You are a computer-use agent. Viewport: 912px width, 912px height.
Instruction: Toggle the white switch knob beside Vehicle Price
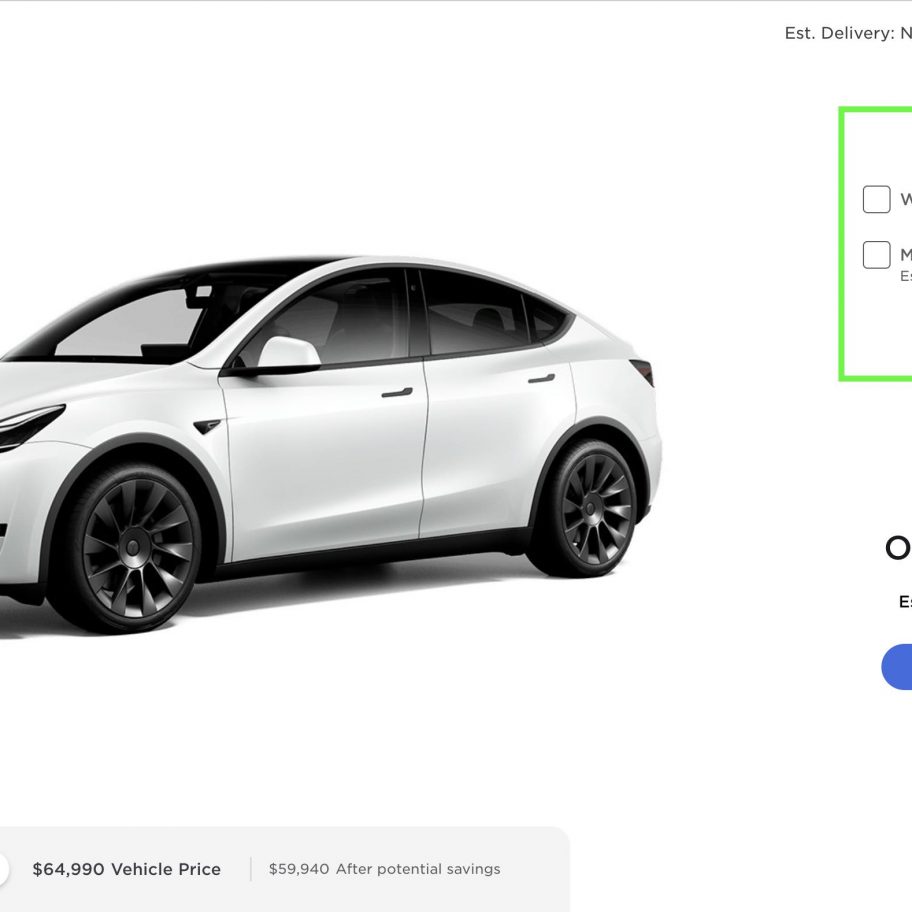tap(3, 869)
